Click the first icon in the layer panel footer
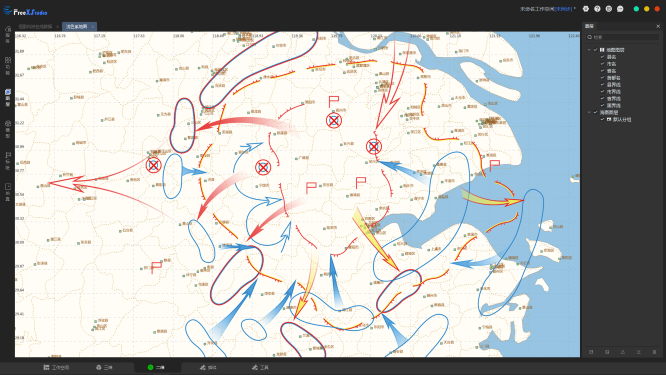 591,352
